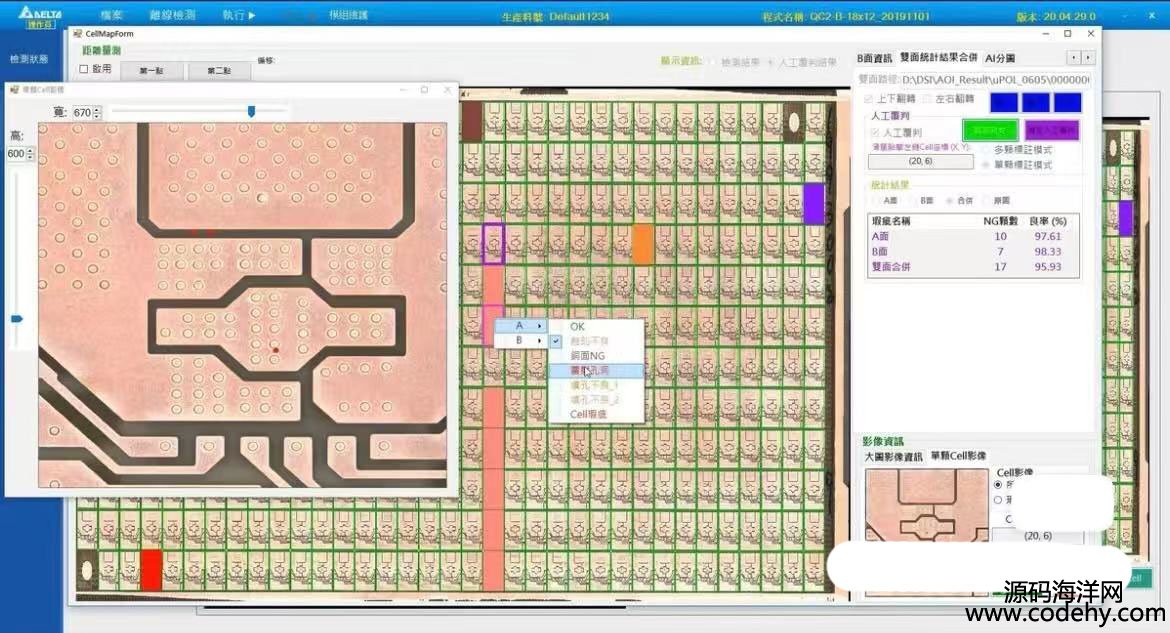Switch to the 雙面統計結果合併 tab

pos(939,57)
